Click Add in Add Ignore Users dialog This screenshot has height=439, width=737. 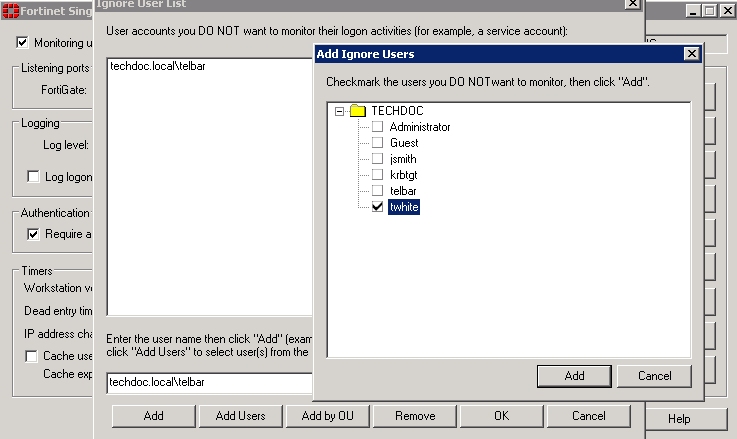pyautogui.click(x=574, y=376)
